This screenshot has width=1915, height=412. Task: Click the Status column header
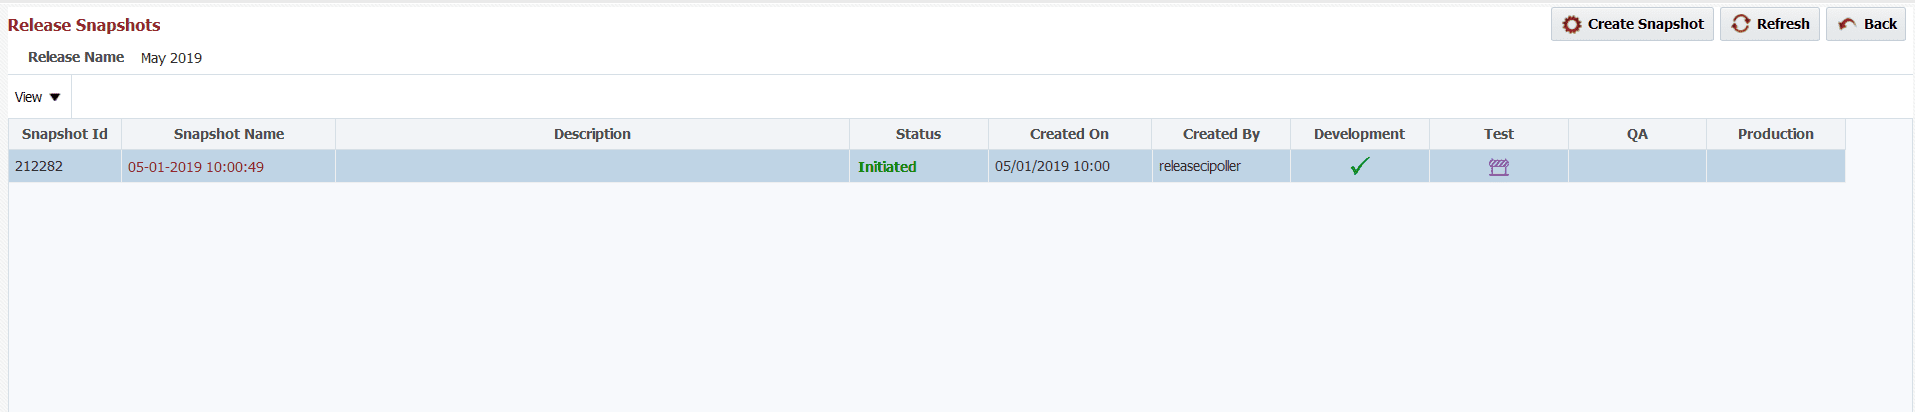click(918, 134)
